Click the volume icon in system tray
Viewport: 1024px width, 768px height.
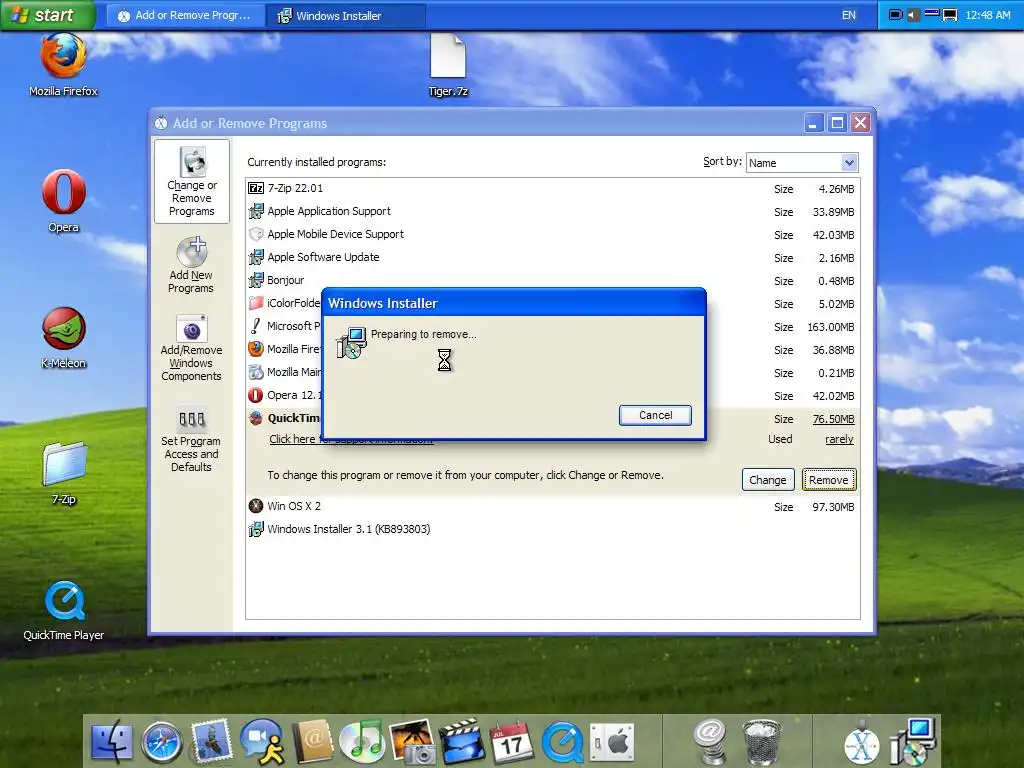pos(913,15)
